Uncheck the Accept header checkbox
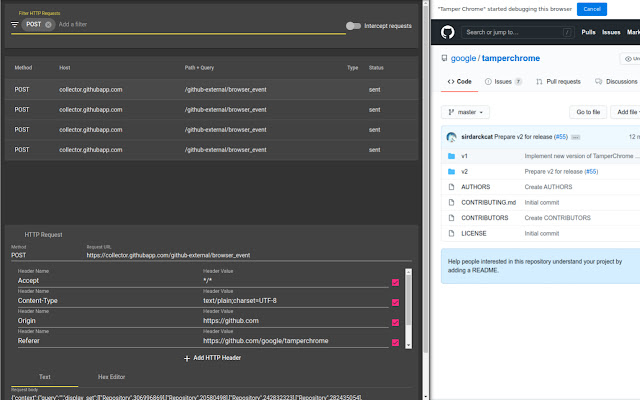The image size is (640, 400). point(396,282)
